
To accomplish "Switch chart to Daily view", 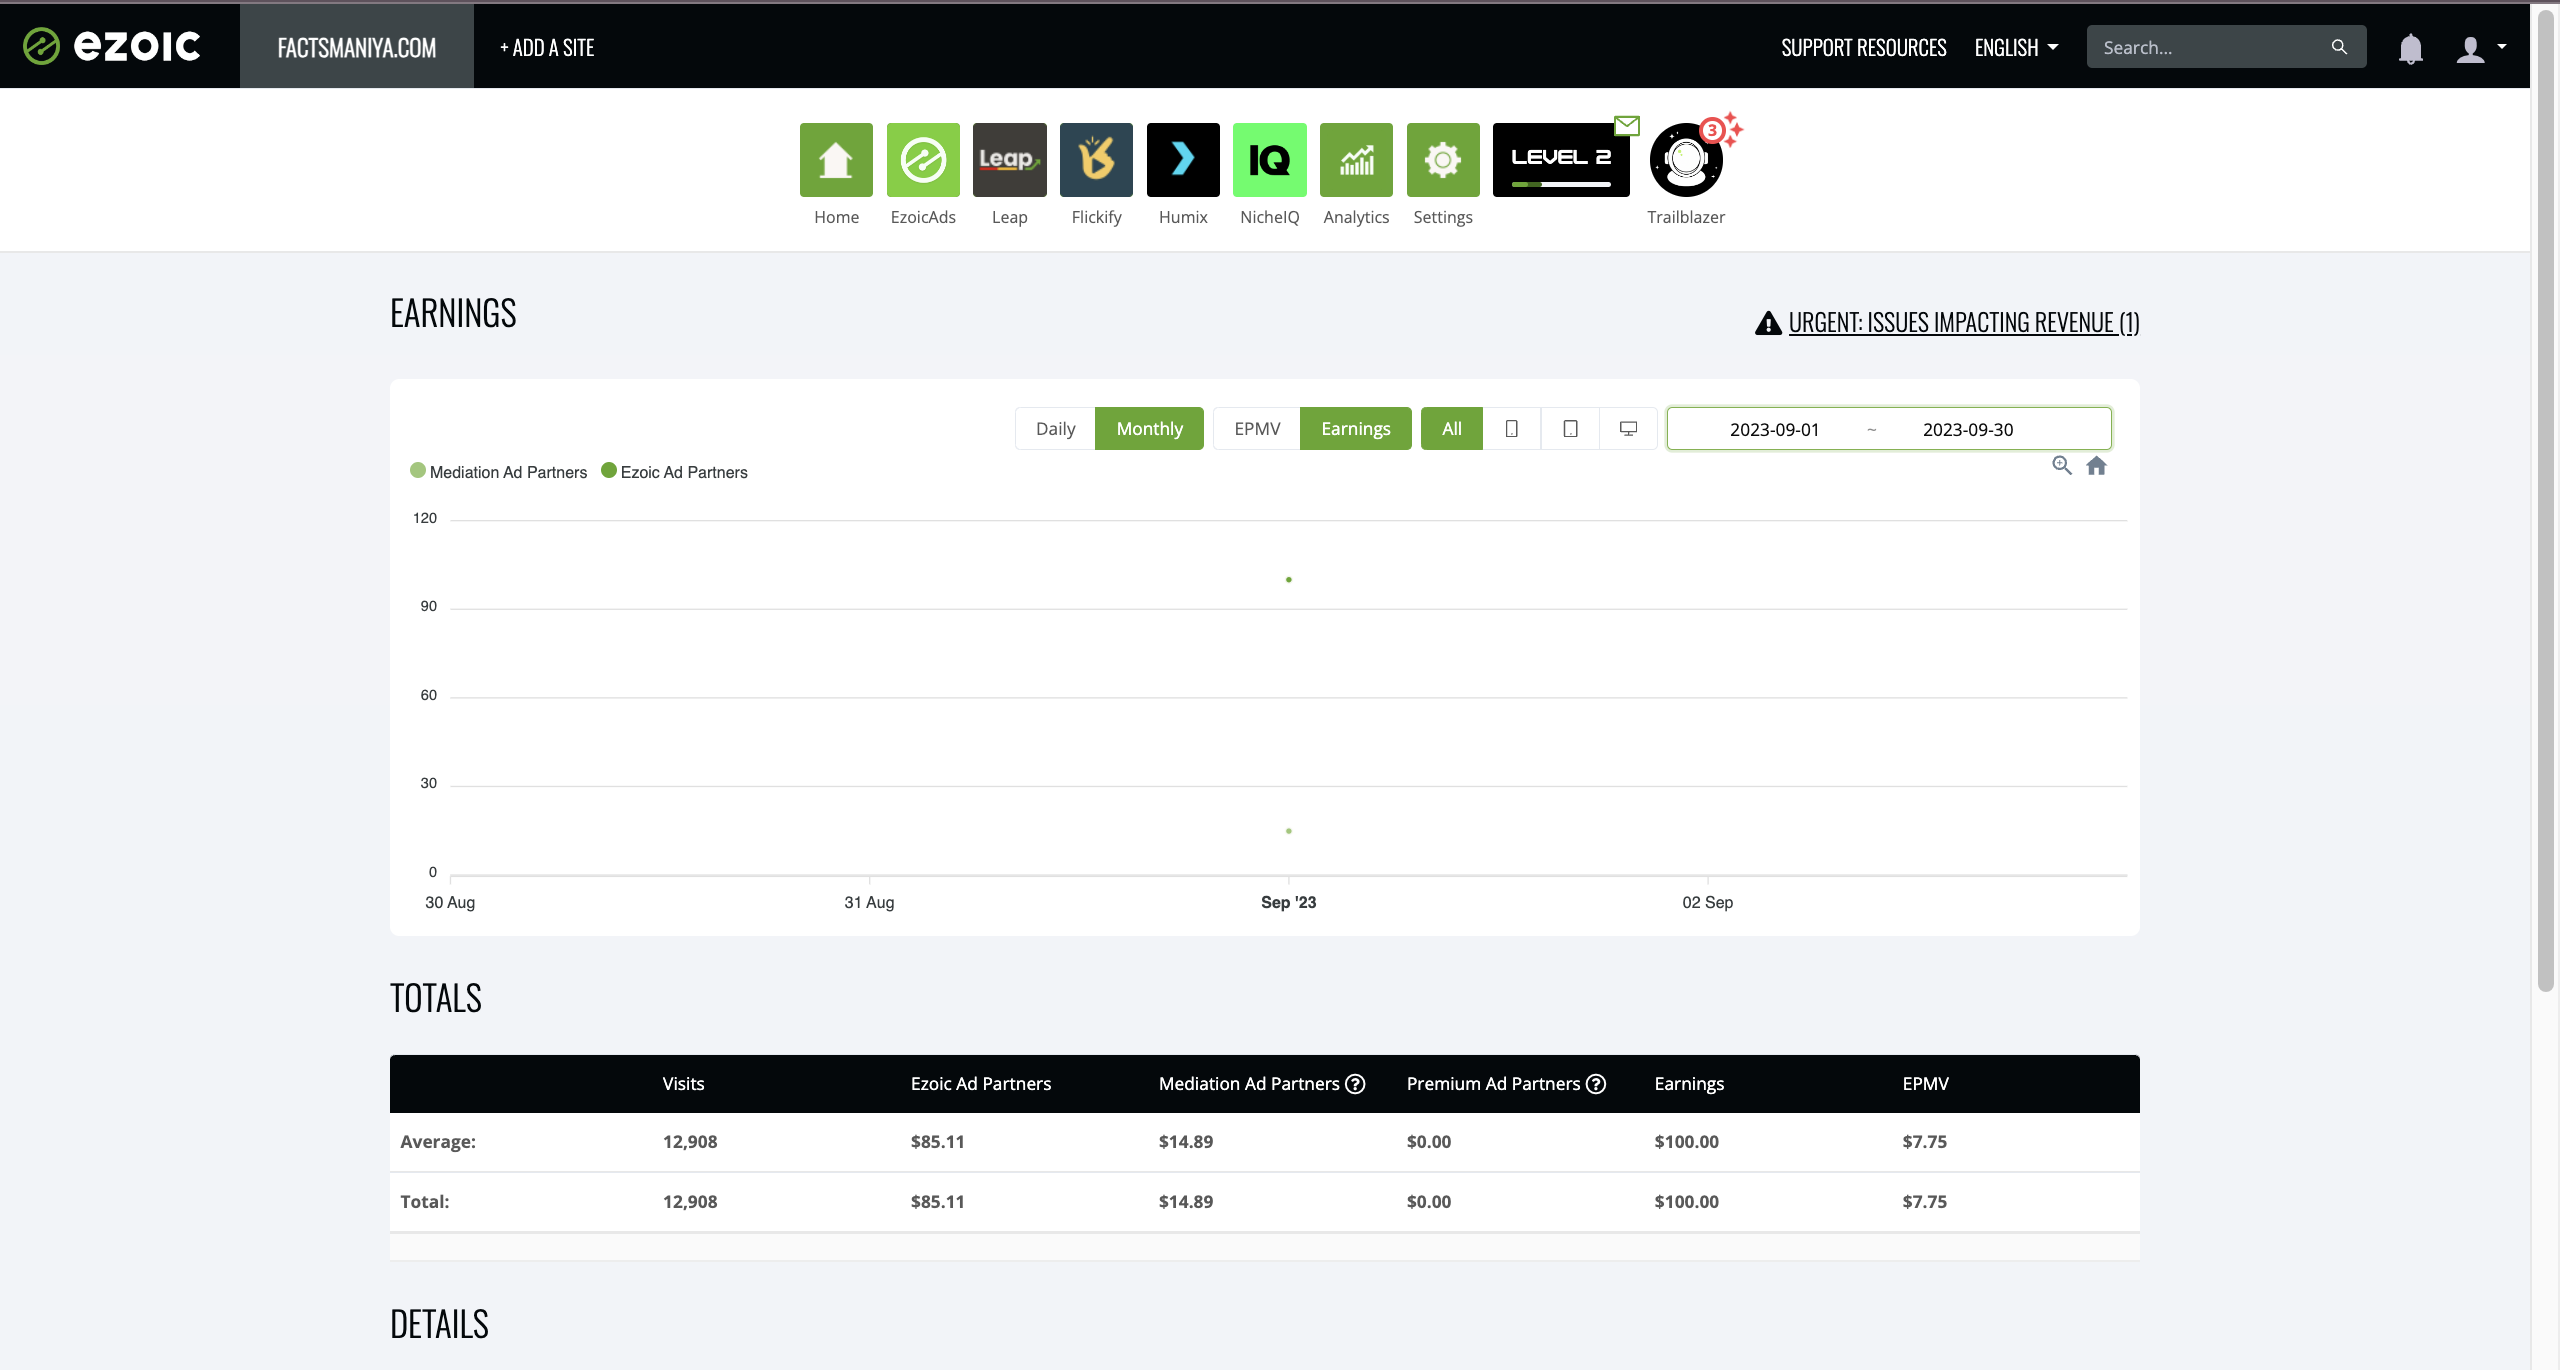I will pyautogui.click(x=1055, y=428).
